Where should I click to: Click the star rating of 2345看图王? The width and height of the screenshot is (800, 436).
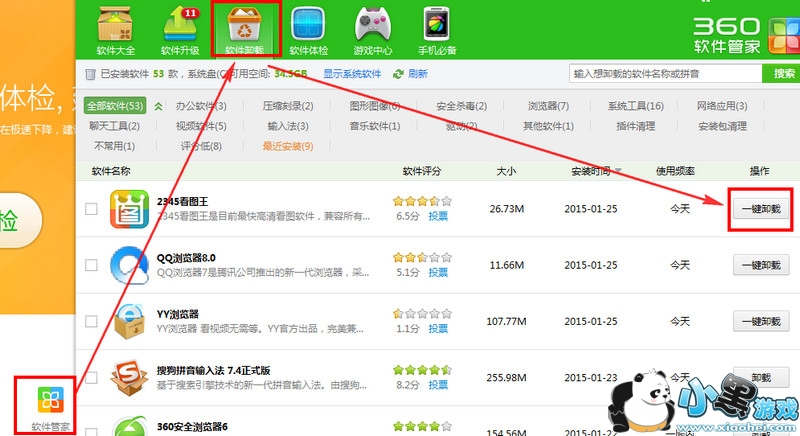click(422, 201)
